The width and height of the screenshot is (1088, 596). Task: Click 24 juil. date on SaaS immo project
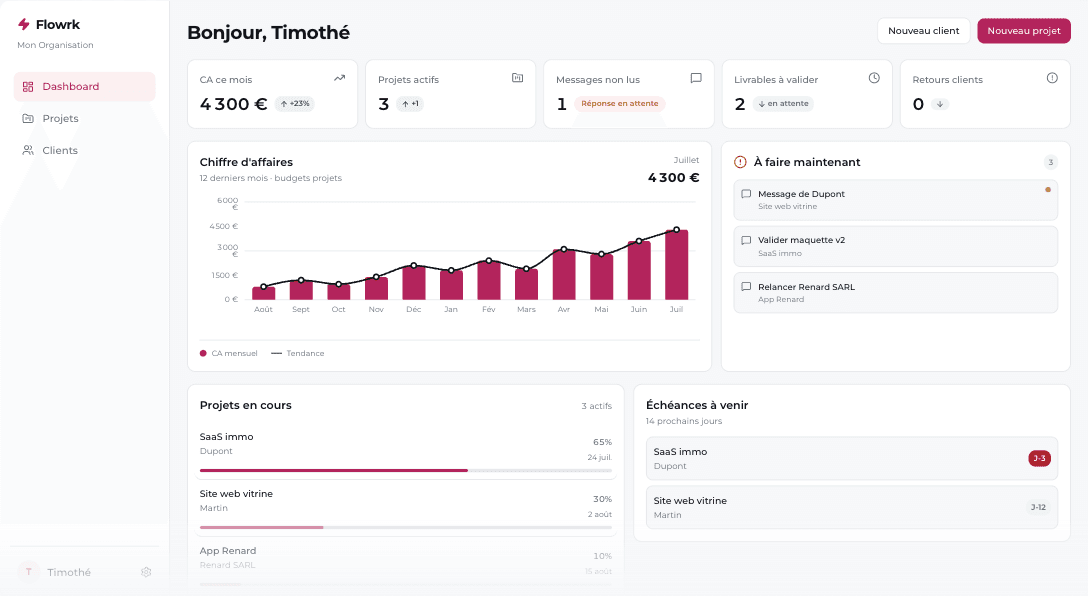[600, 457]
